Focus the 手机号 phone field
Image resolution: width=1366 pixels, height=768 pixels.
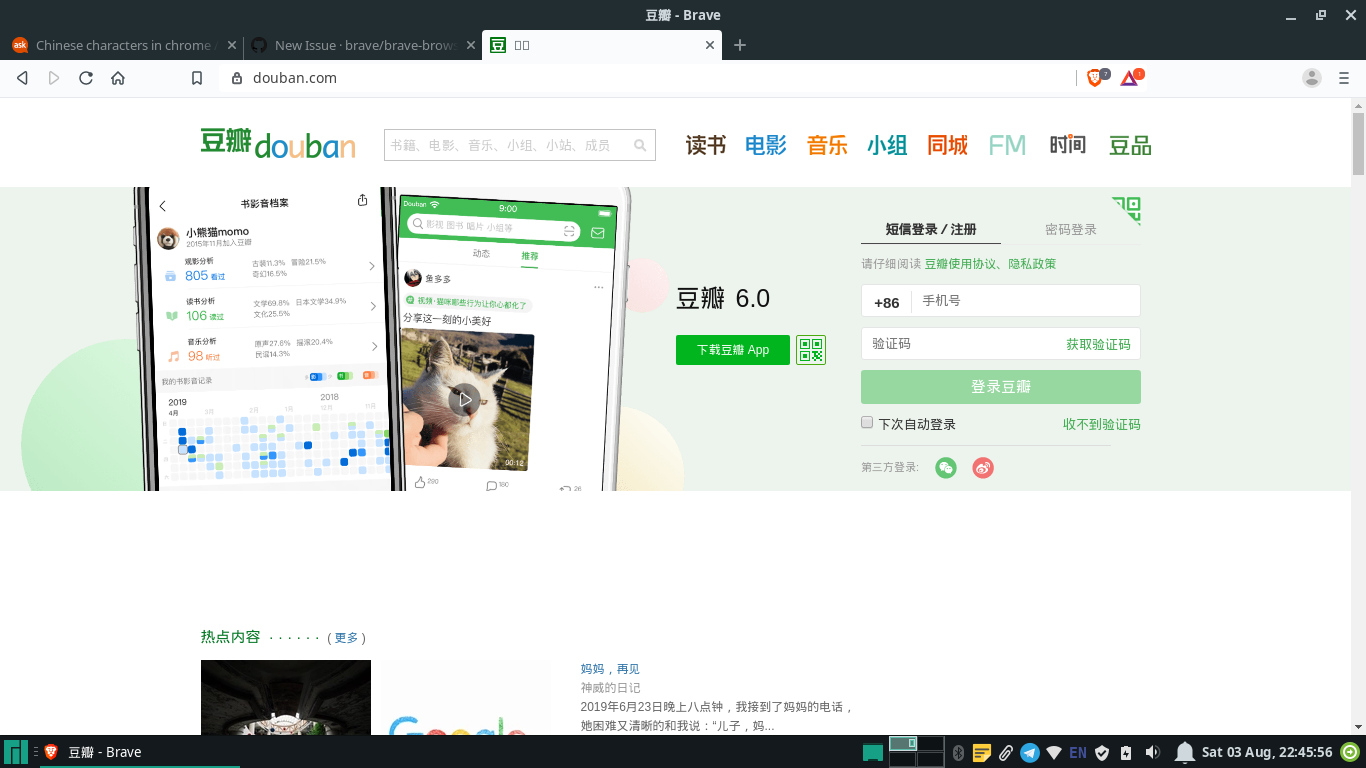1026,301
